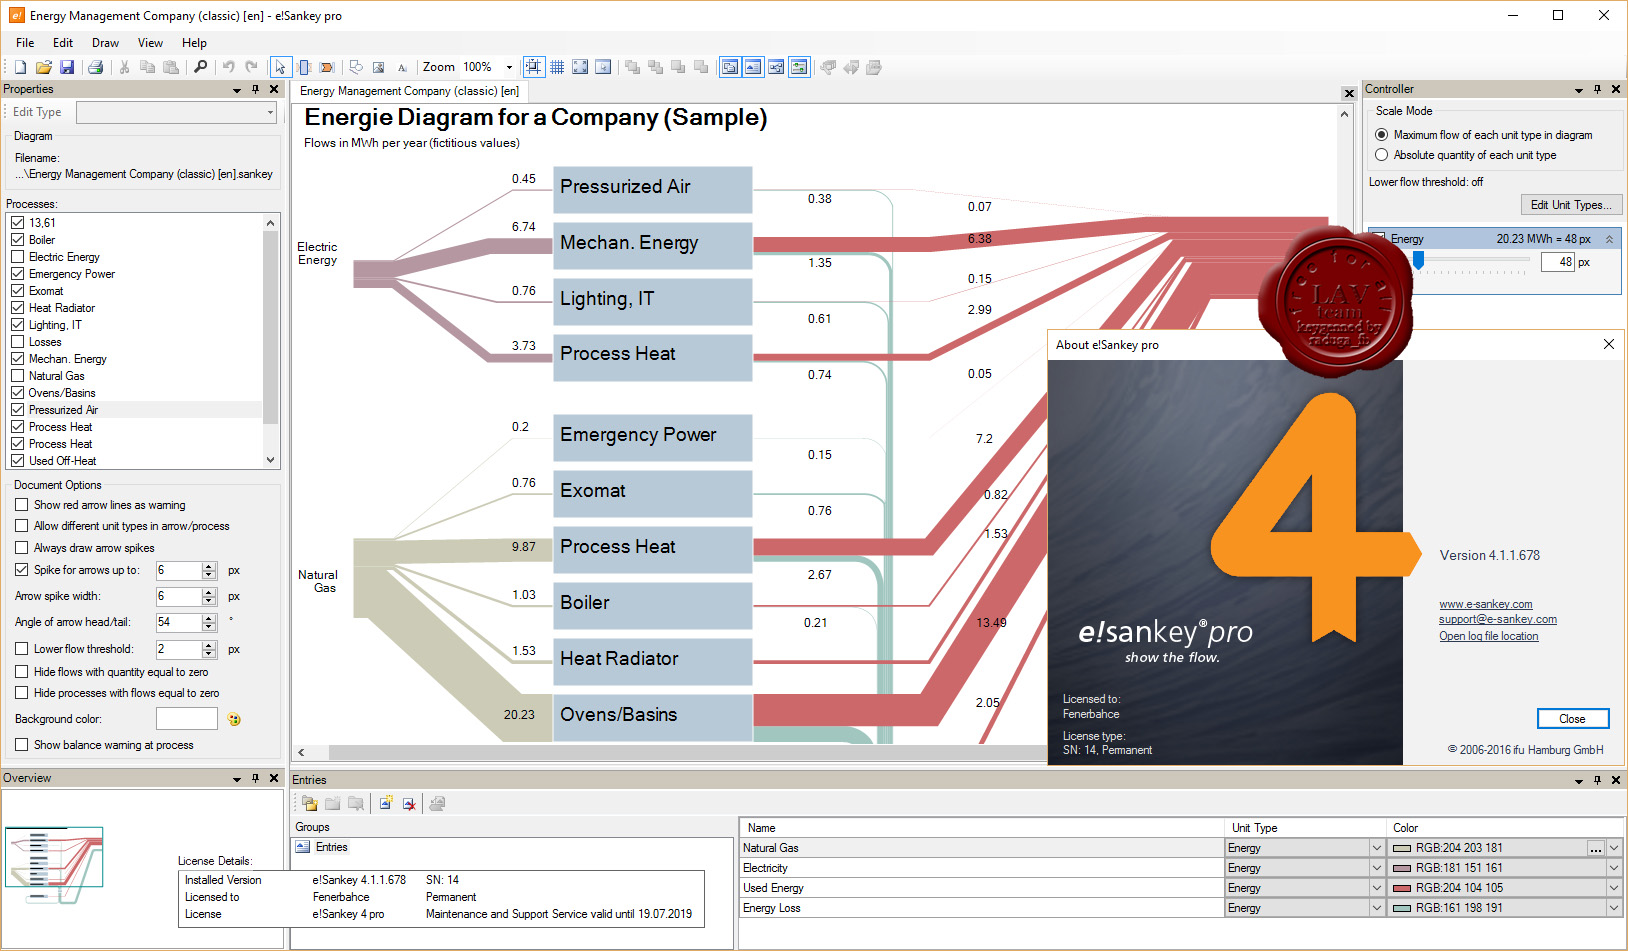The width and height of the screenshot is (1628, 951).
Task: Enable Always draw arrow spikes
Action: (21, 548)
